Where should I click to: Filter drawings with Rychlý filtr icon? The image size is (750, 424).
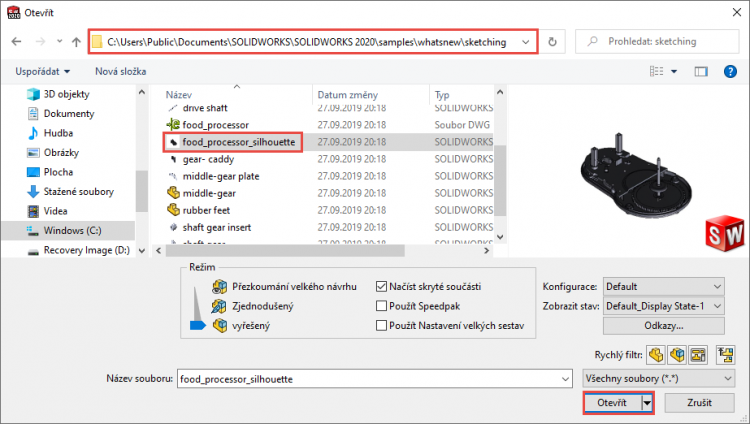pos(698,355)
